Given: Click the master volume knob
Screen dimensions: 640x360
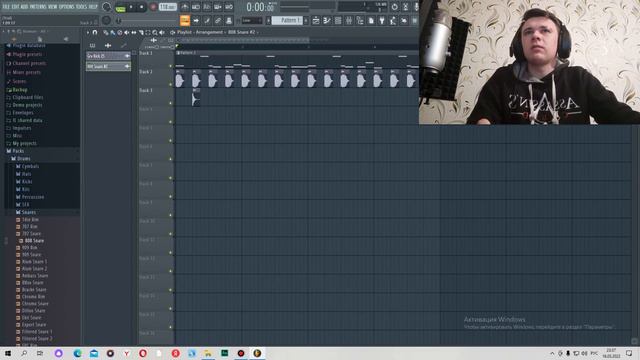Looking at the screenshot, I should click(x=107, y=7).
